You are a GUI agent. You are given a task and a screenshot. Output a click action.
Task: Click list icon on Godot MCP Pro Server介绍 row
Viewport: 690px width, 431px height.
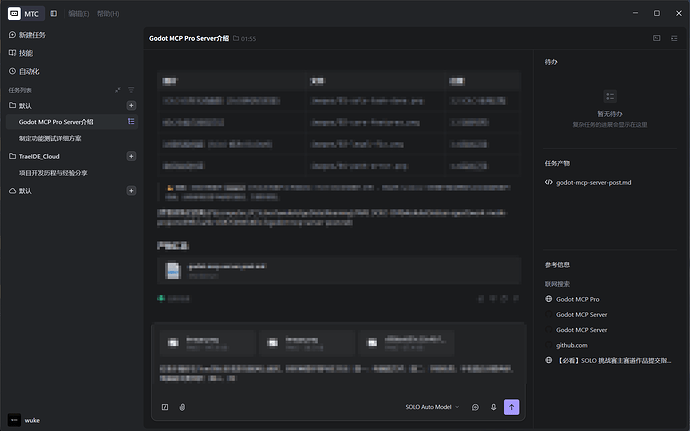click(131, 122)
